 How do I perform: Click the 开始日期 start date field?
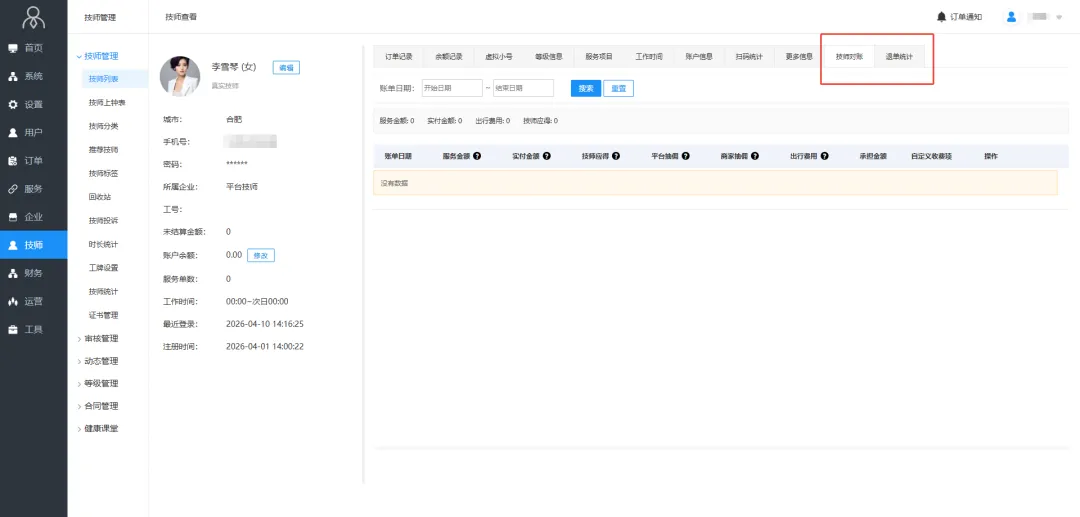click(x=451, y=88)
